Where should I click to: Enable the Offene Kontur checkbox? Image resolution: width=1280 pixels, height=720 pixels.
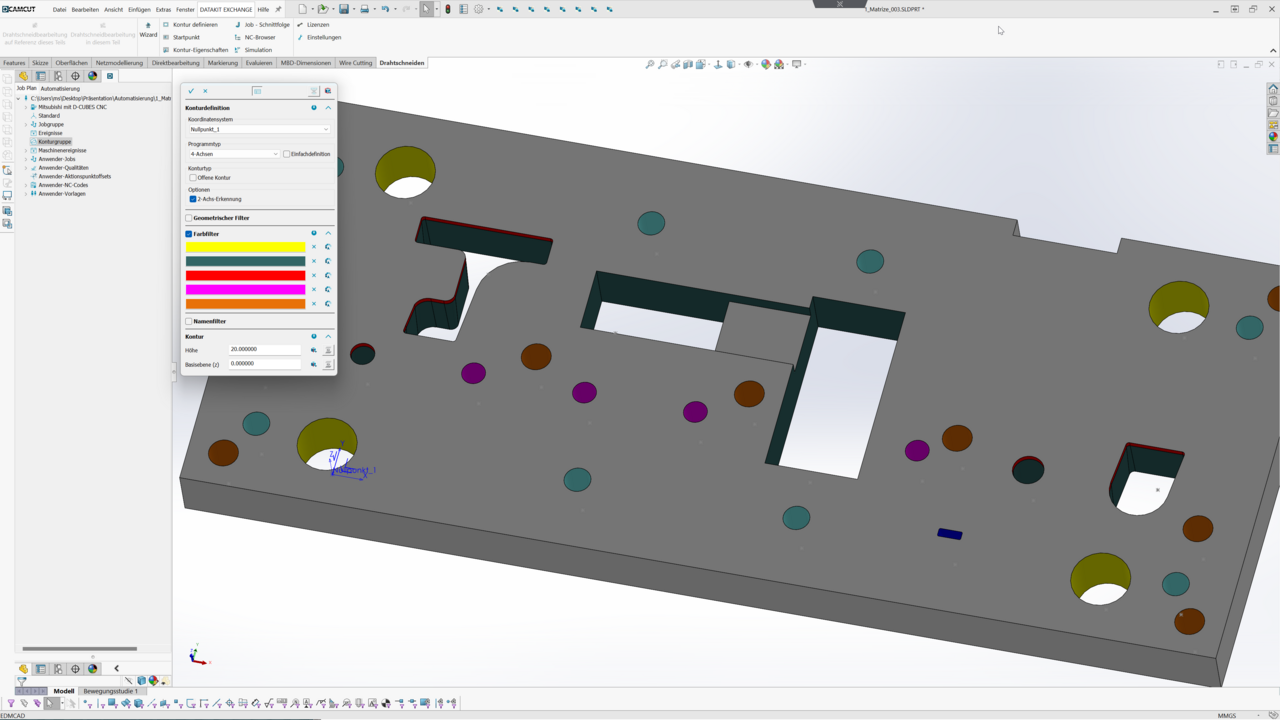(193, 178)
